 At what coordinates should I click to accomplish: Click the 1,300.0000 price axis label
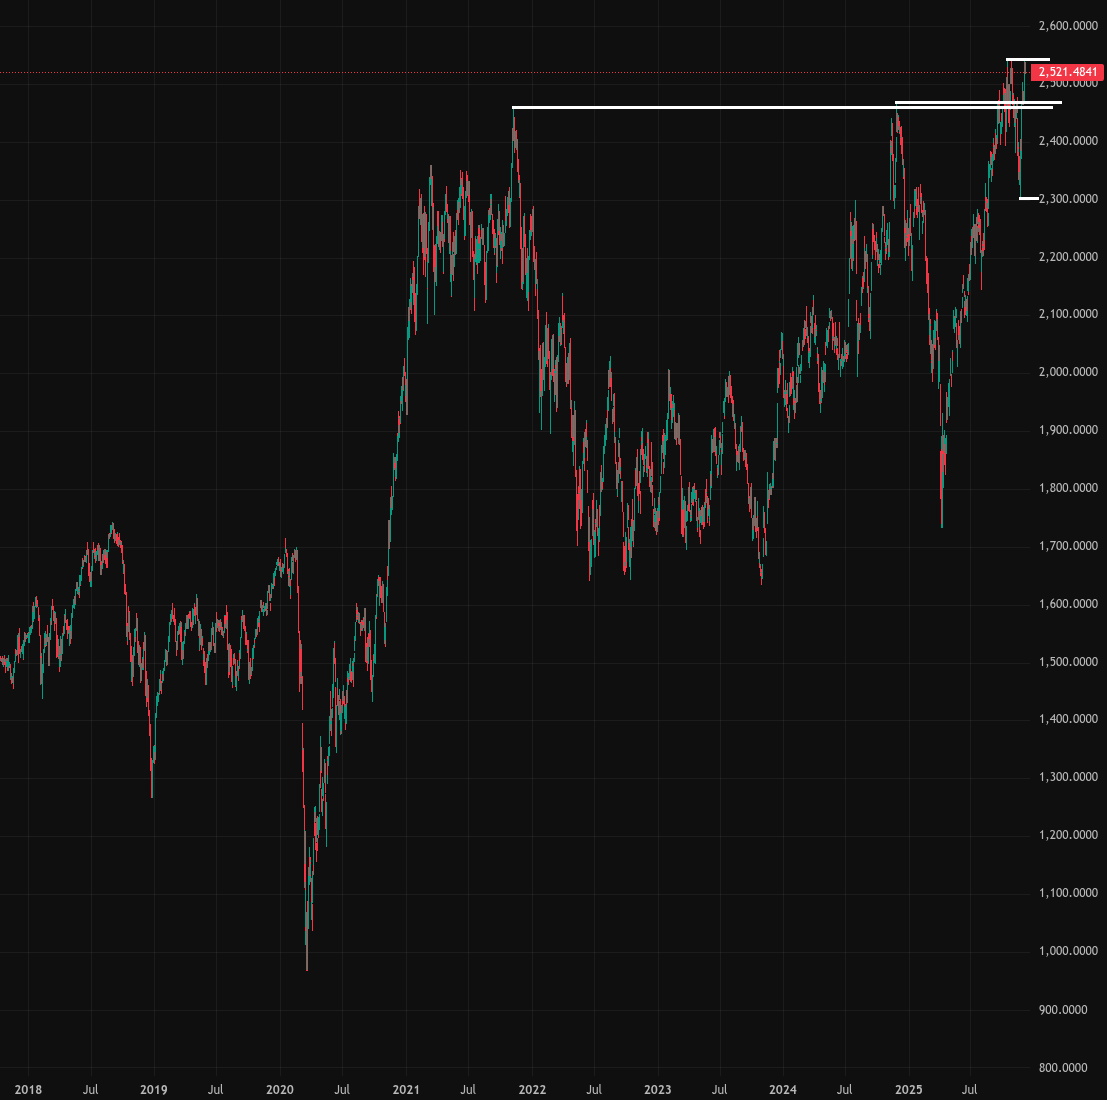tap(1068, 777)
